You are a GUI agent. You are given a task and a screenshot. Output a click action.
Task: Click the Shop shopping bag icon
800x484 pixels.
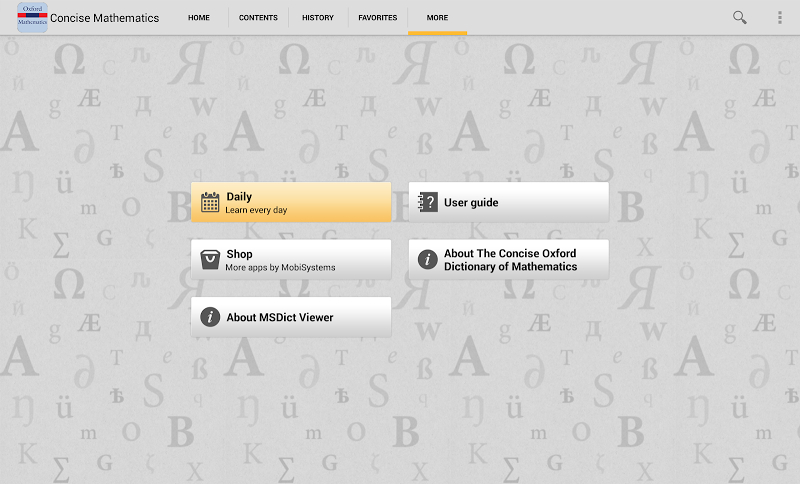click(210, 260)
